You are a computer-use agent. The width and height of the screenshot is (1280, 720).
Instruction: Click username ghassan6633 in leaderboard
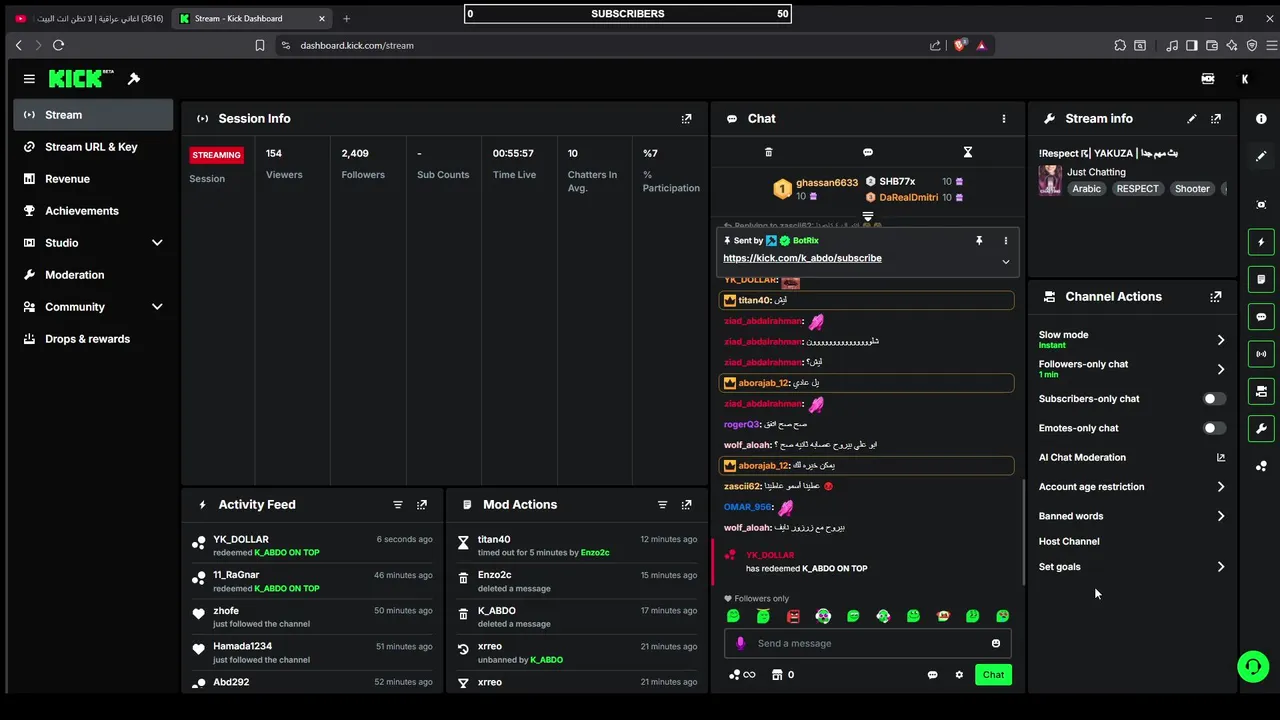point(827,183)
